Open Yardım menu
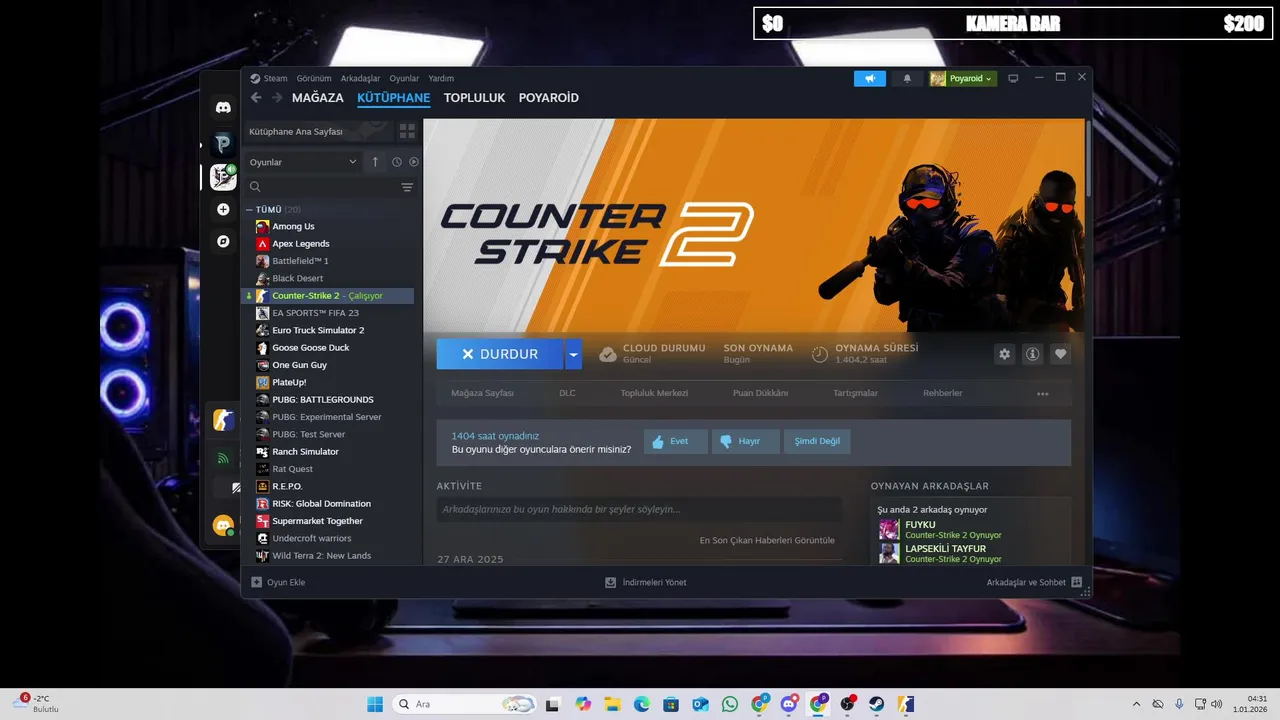 coord(441,78)
